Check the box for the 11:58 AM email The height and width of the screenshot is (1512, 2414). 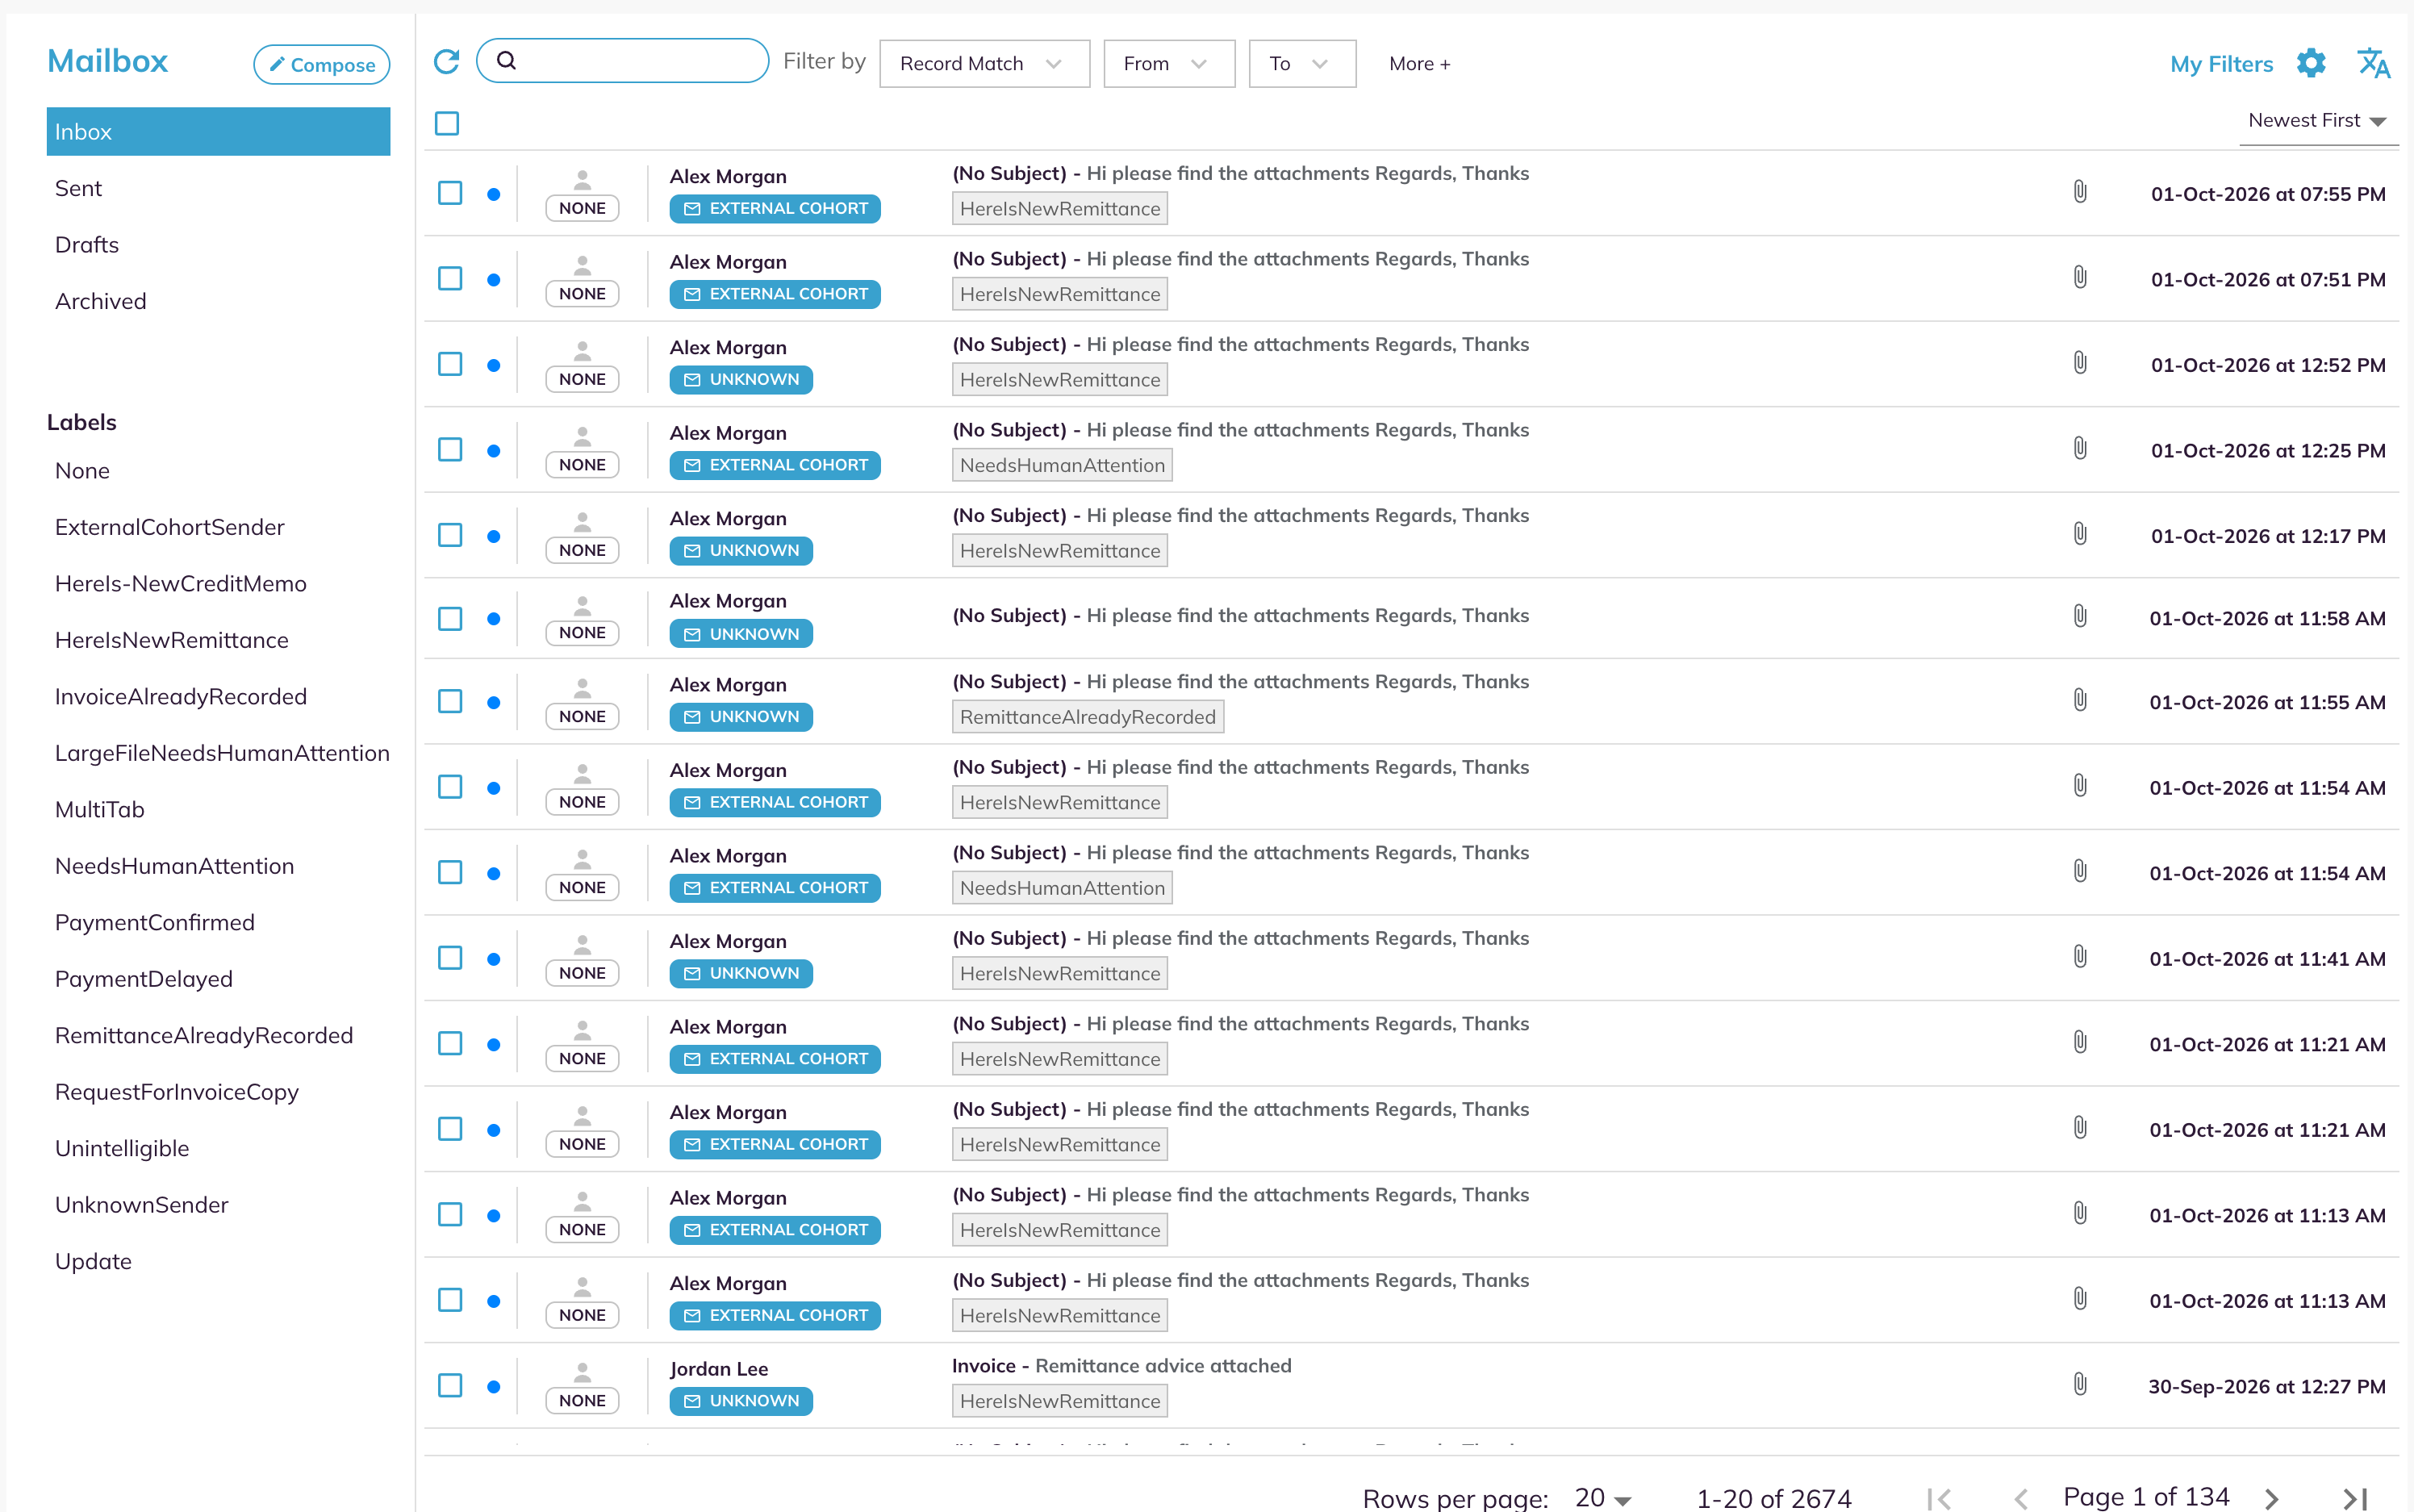pyautogui.click(x=450, y=618)
